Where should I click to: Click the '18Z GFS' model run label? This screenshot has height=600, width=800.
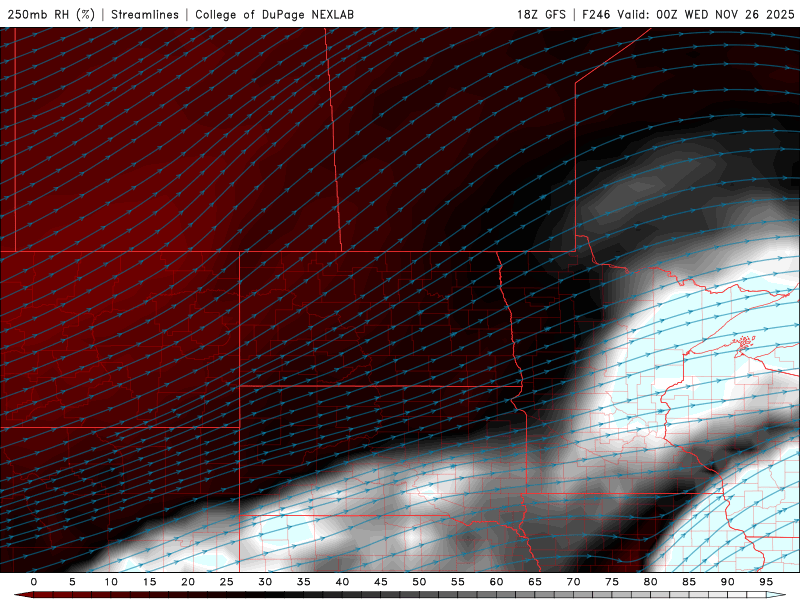coord(541,14)
